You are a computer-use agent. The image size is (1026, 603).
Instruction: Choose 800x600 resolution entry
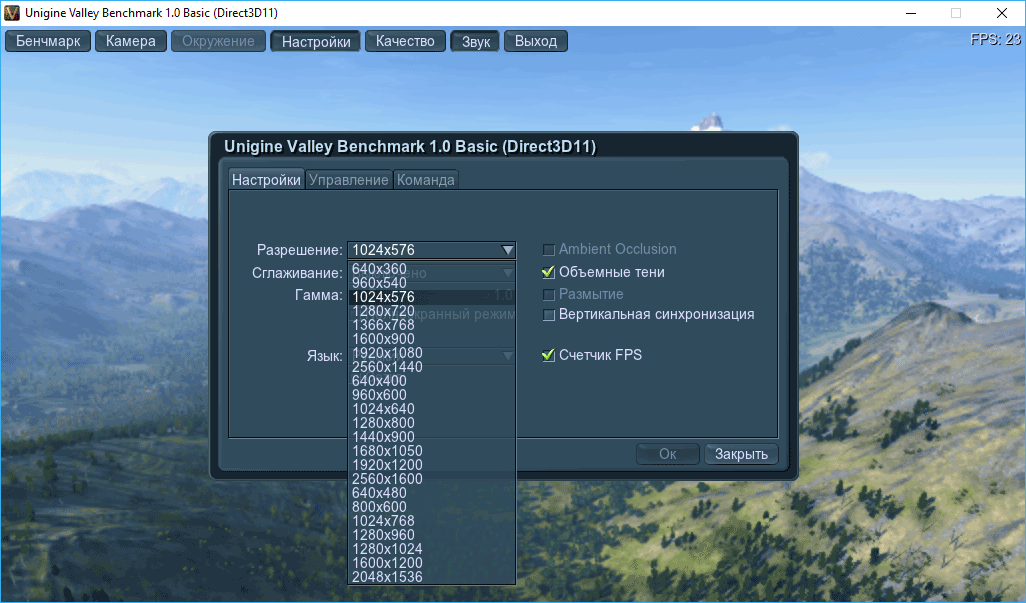[432, 508]
